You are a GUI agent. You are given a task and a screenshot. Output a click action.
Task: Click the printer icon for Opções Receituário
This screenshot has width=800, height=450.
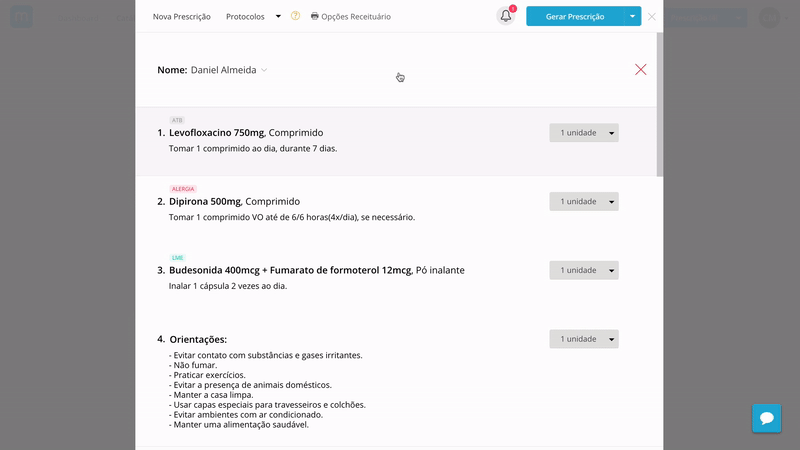pos(314,16)
